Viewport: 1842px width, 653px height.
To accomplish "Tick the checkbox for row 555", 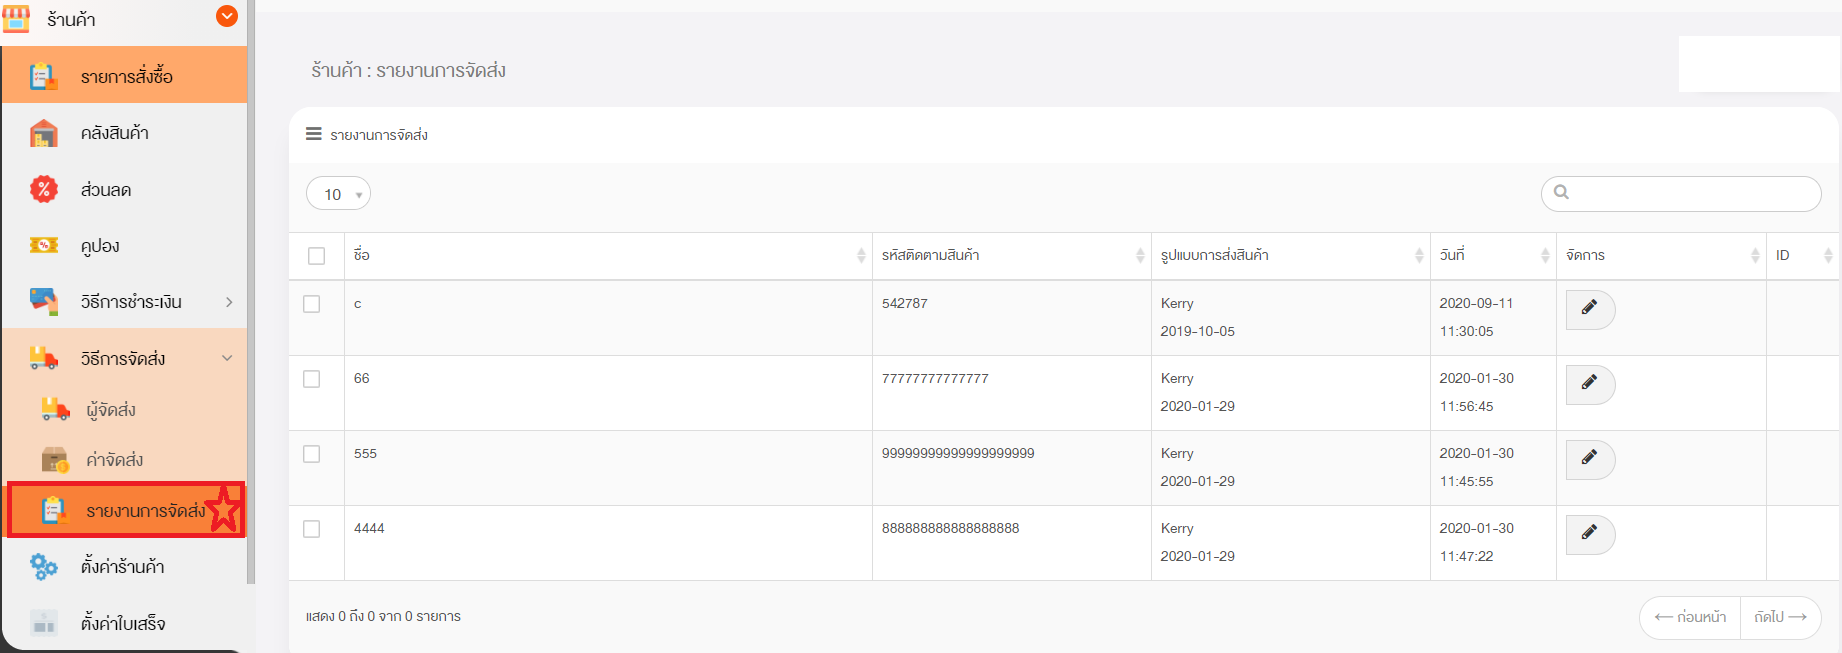I will pos(312,454).
